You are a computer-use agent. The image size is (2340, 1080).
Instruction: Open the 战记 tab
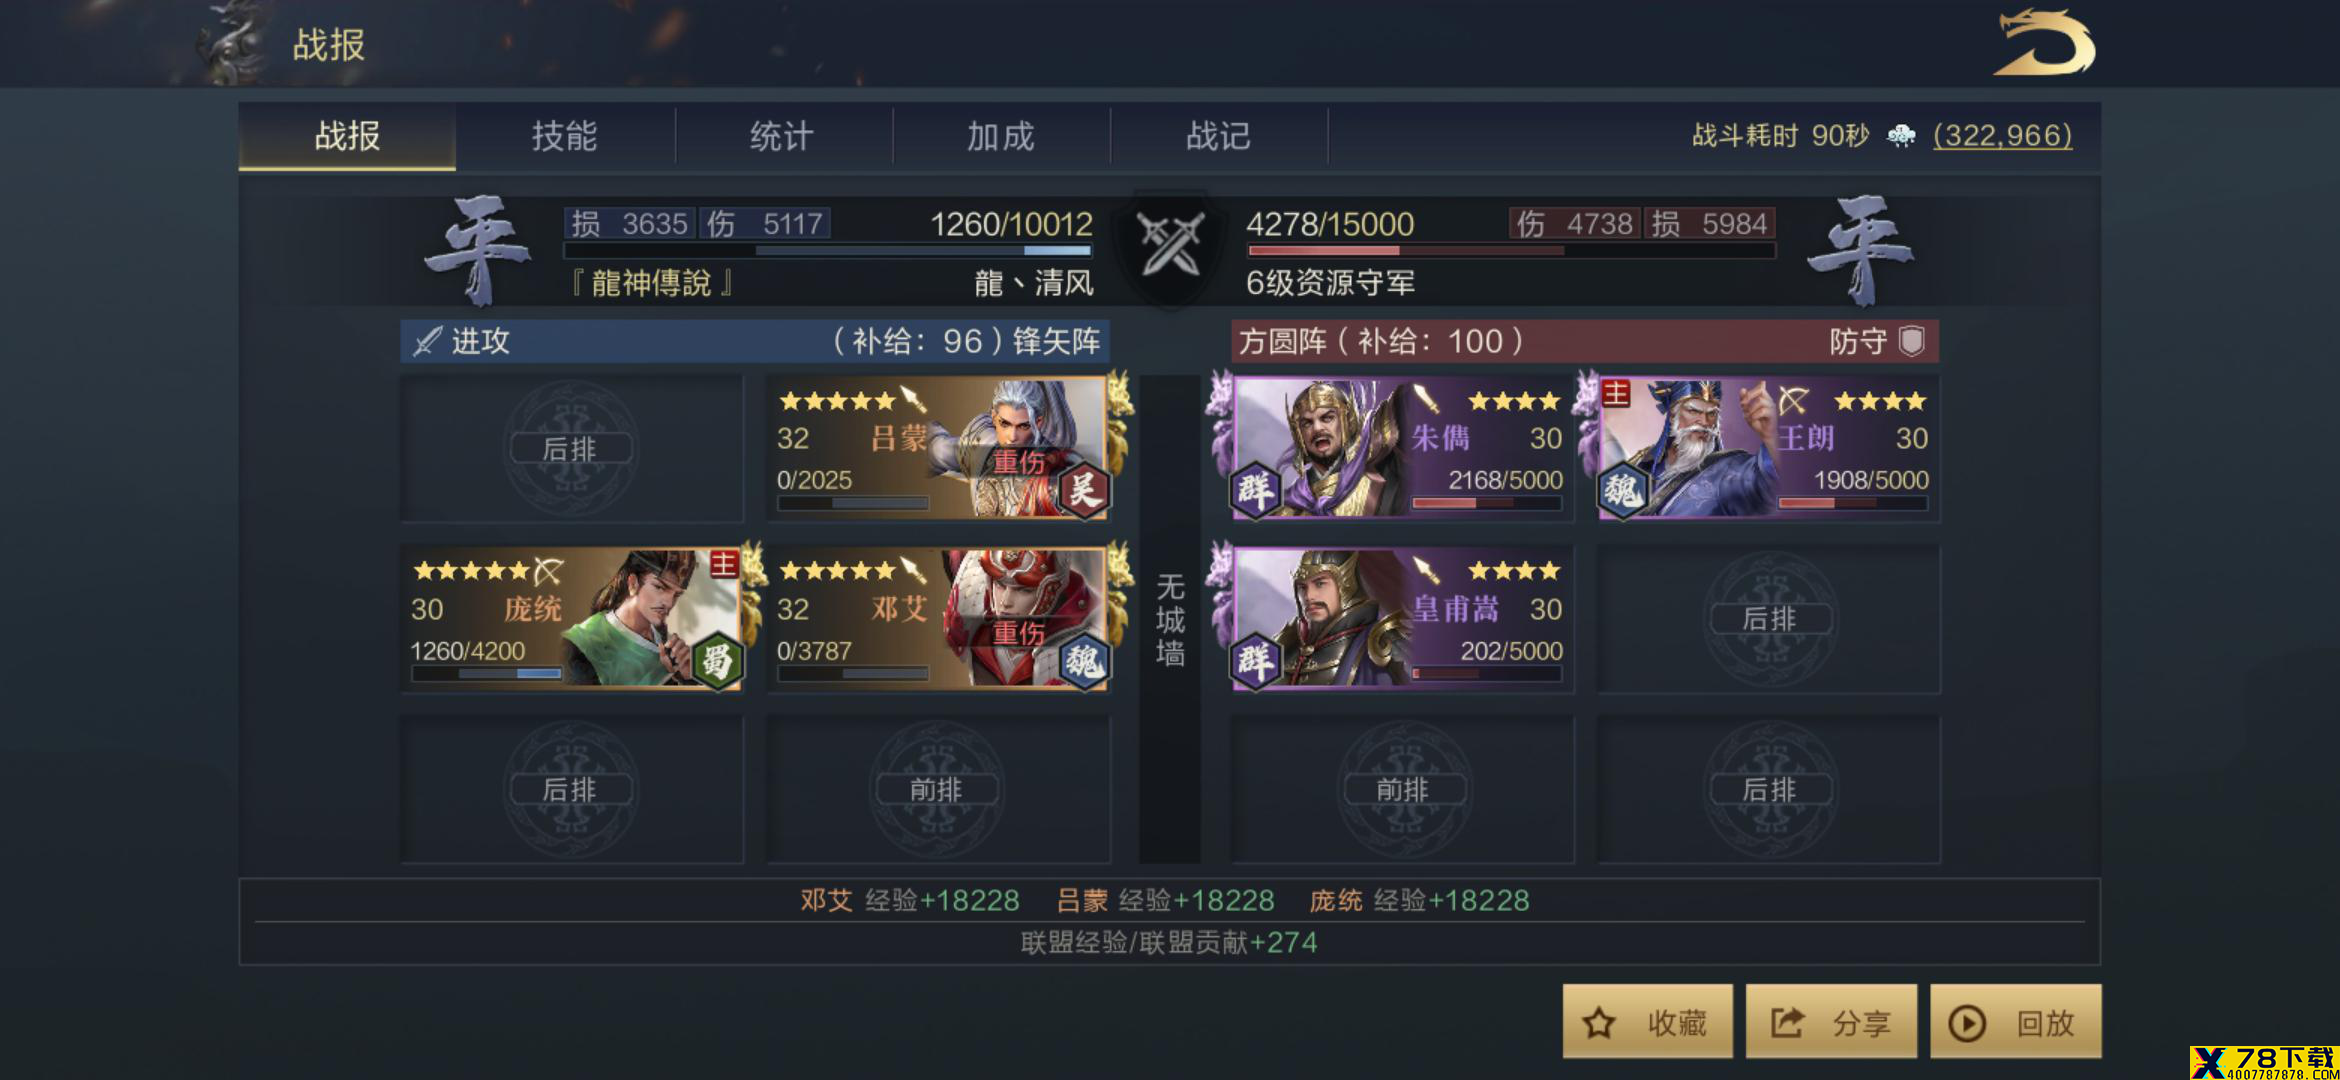pos(1218,136)
